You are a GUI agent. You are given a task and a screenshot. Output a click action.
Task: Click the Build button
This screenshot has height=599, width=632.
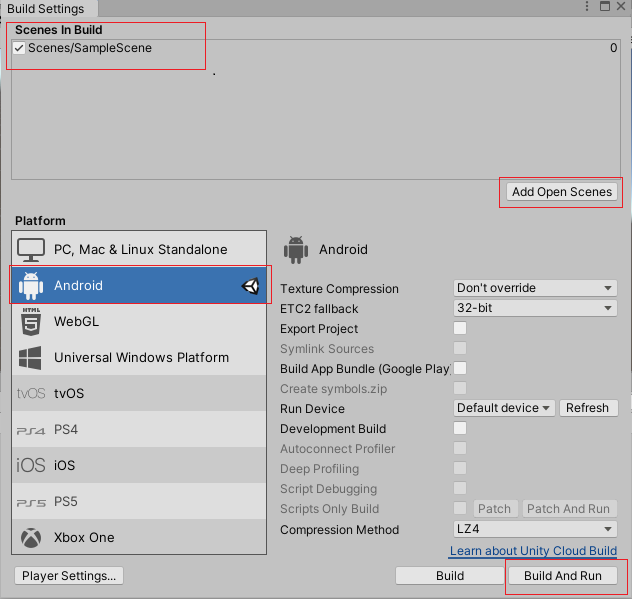(450, 576)
